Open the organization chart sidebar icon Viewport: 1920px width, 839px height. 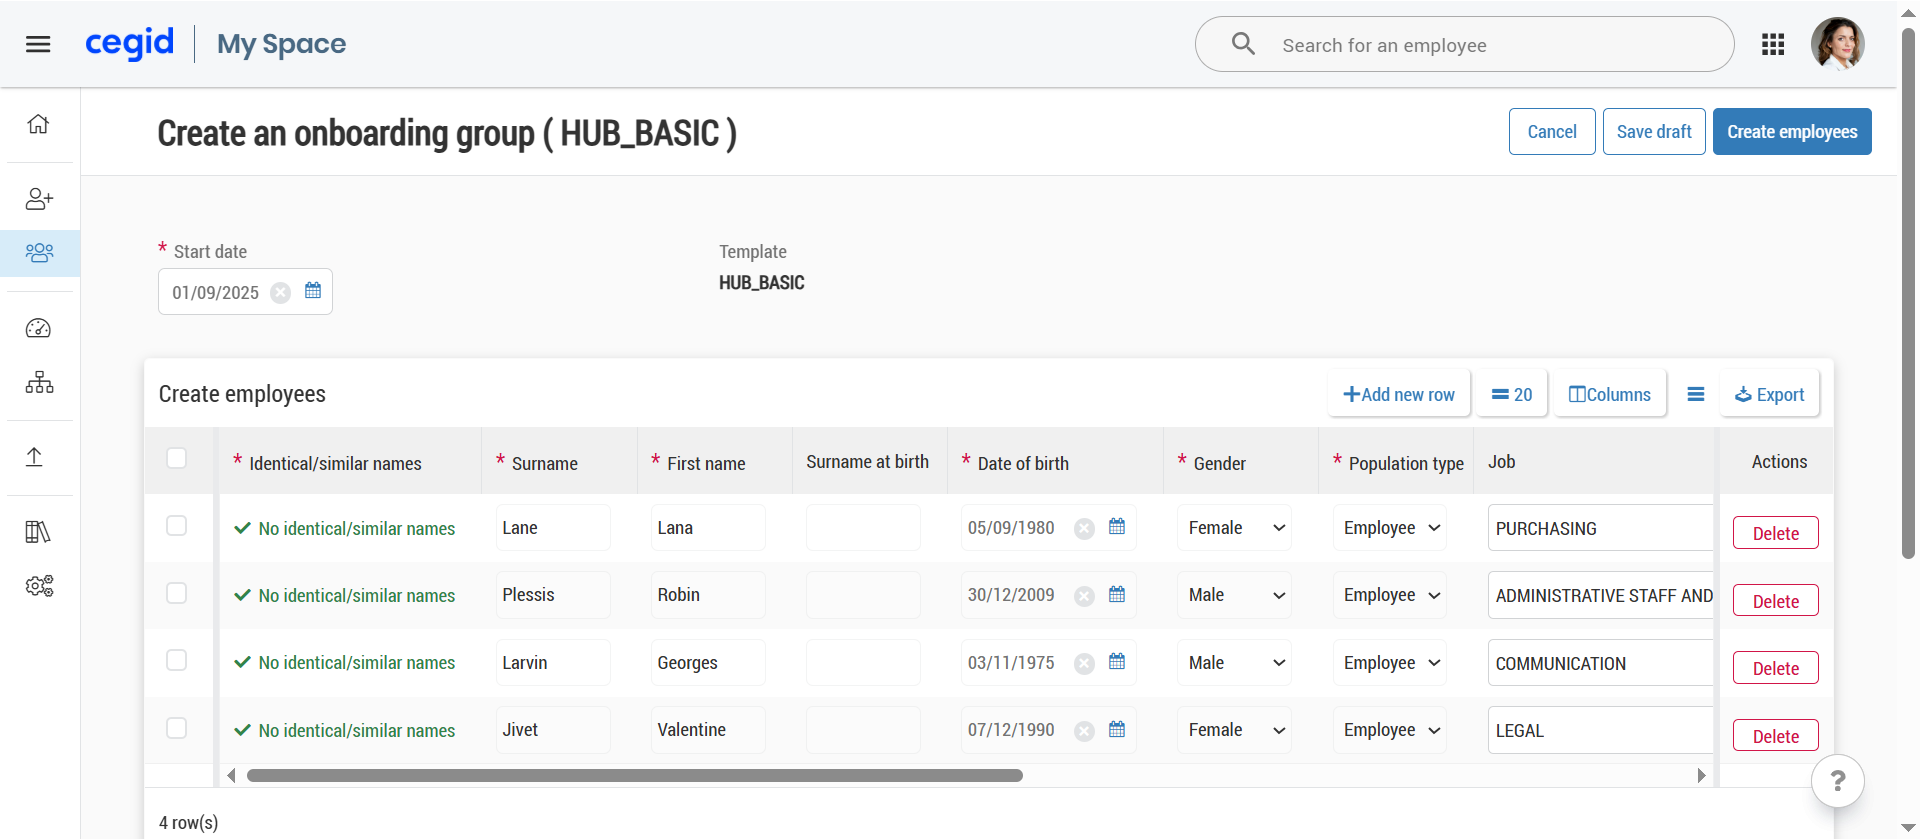click(39, 382)
